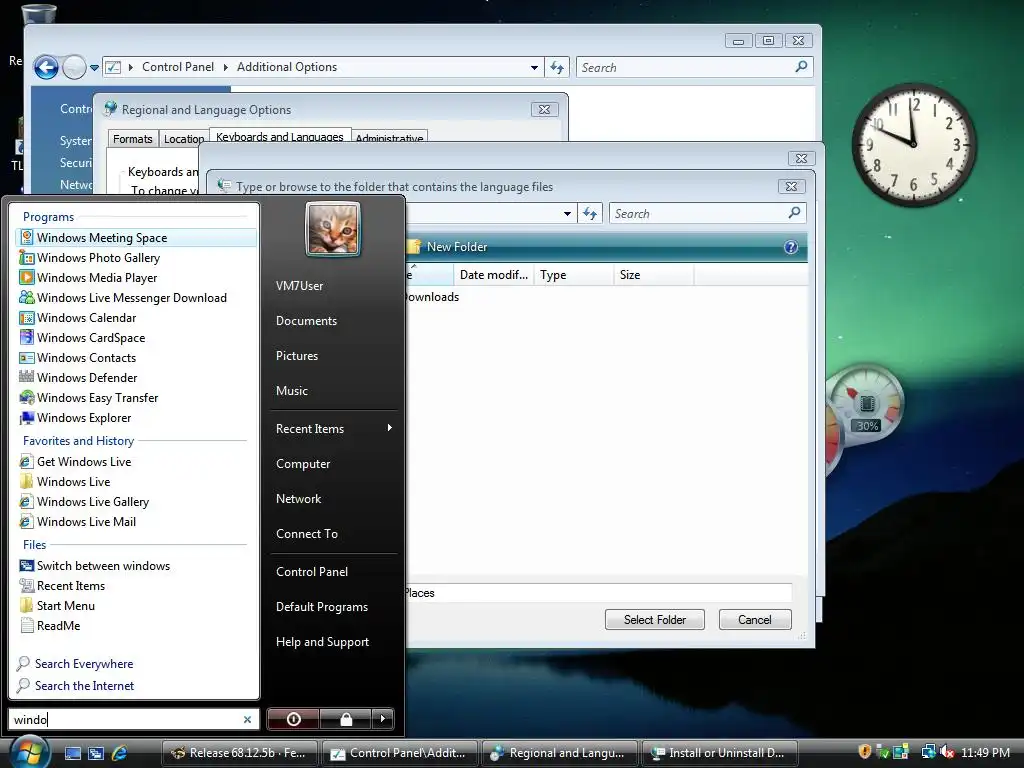Switch to Location tab
This screenshot has height=768, width=1024.
point(184,138)
